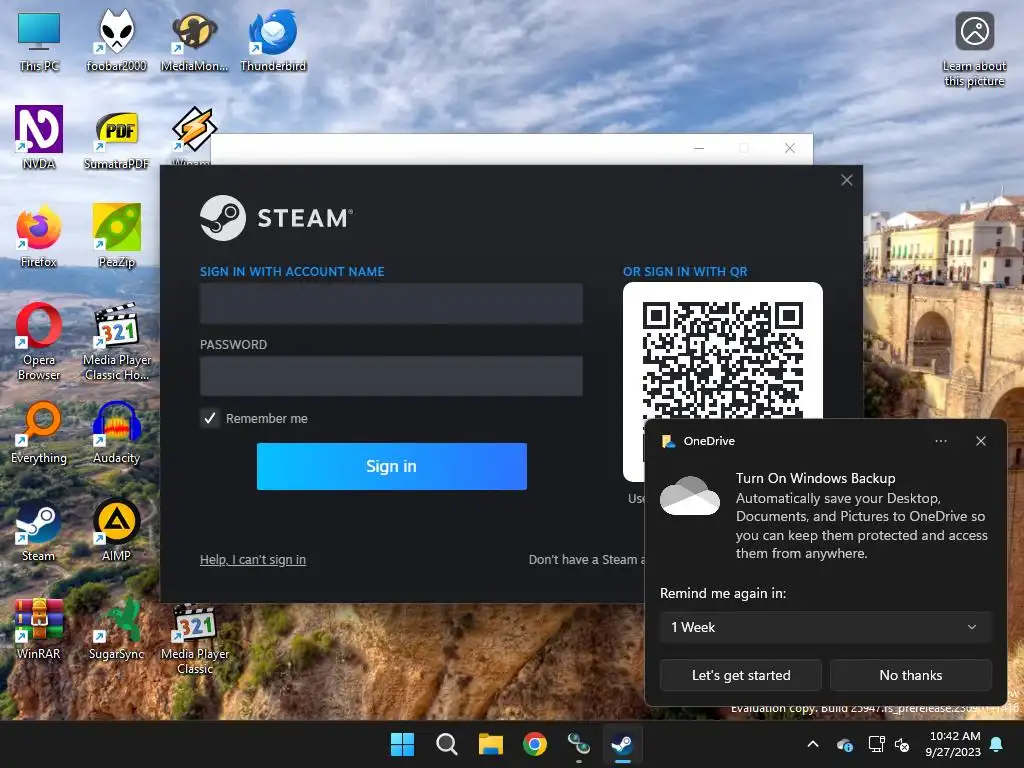Open taskbar Search

point(447,744)
